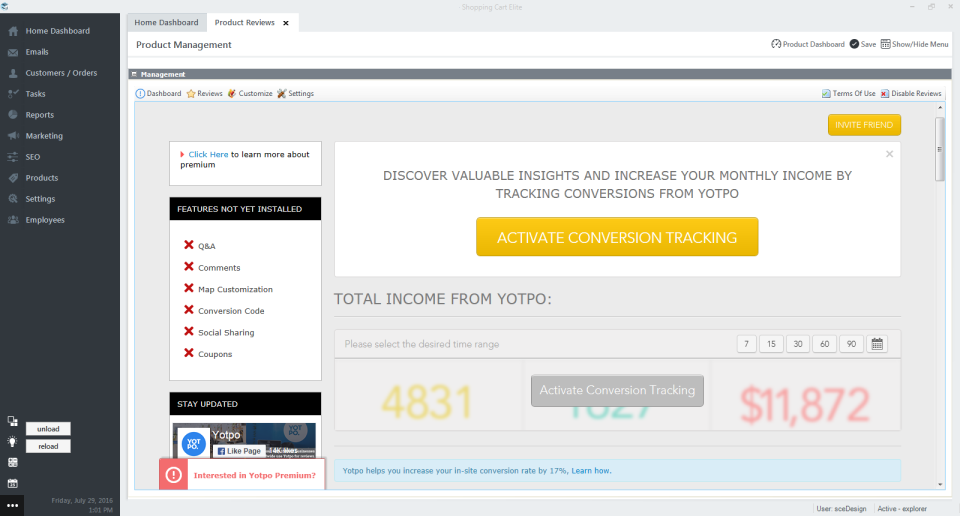Click Interested in Yotpo Premium popup
Image resolution: width=960 pixels, height=516 pixels.
tap(242, 475)
